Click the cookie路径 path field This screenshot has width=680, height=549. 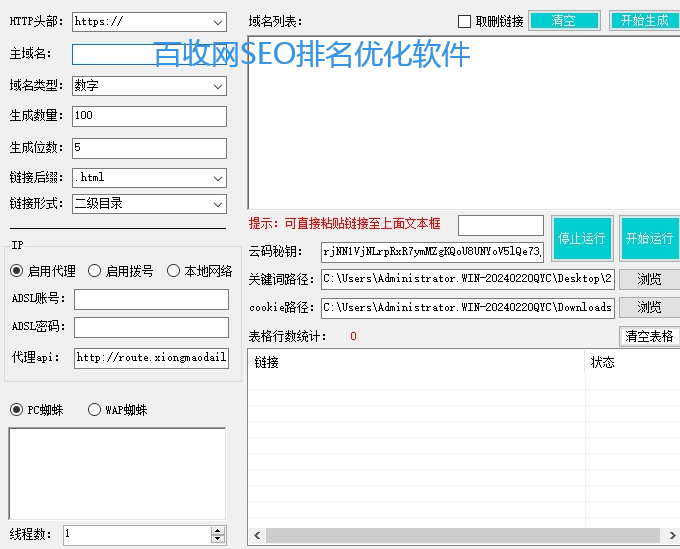468,308
